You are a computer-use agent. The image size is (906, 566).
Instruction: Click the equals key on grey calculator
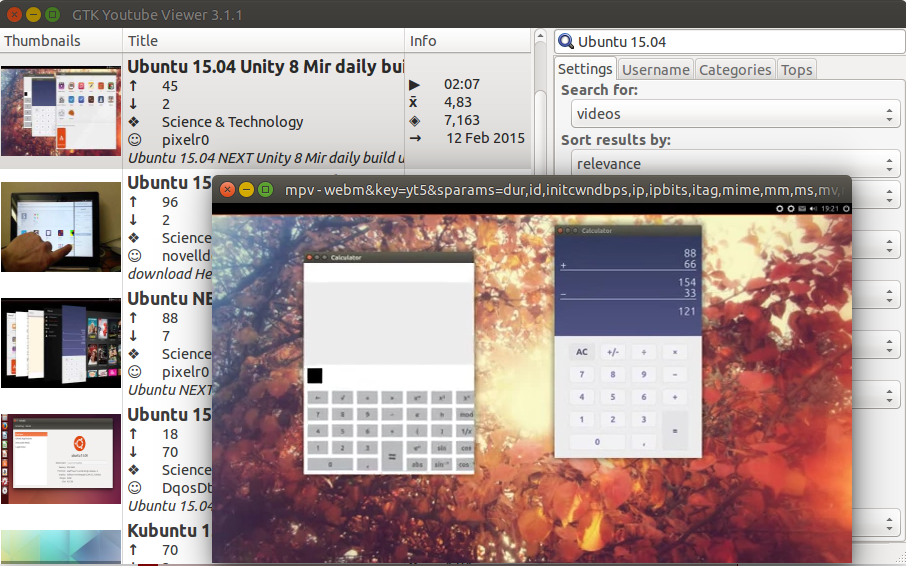(x=392, y=456)
